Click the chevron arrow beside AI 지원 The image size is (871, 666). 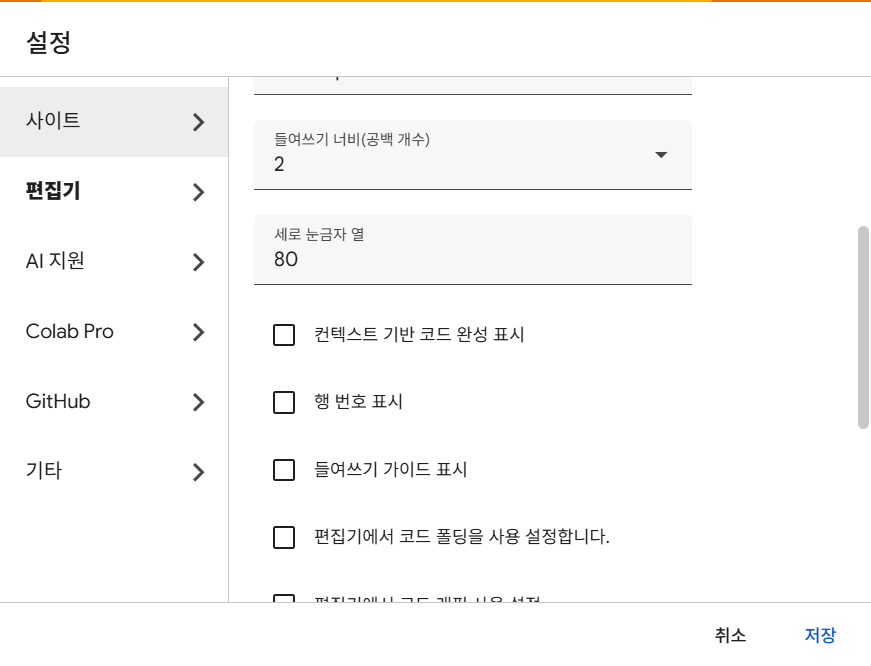click(198, 262)
